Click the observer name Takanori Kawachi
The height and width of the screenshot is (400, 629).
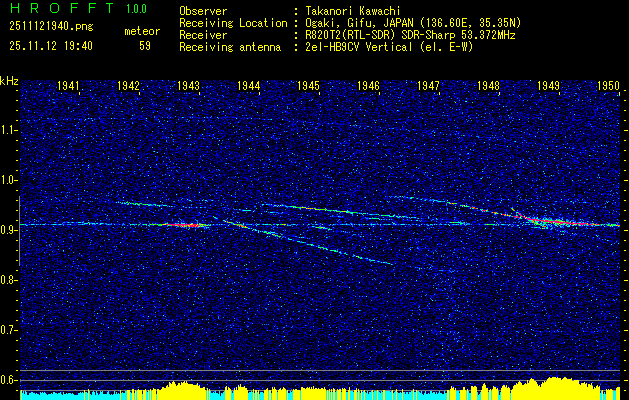352,11
